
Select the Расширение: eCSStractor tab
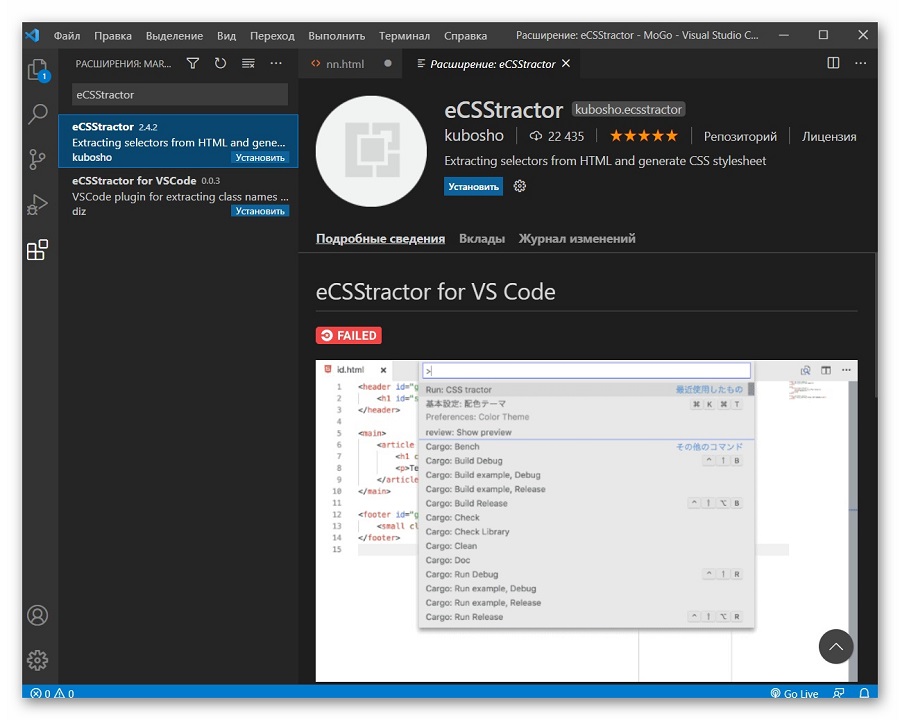pyautogui.click(x=492, y=64)
